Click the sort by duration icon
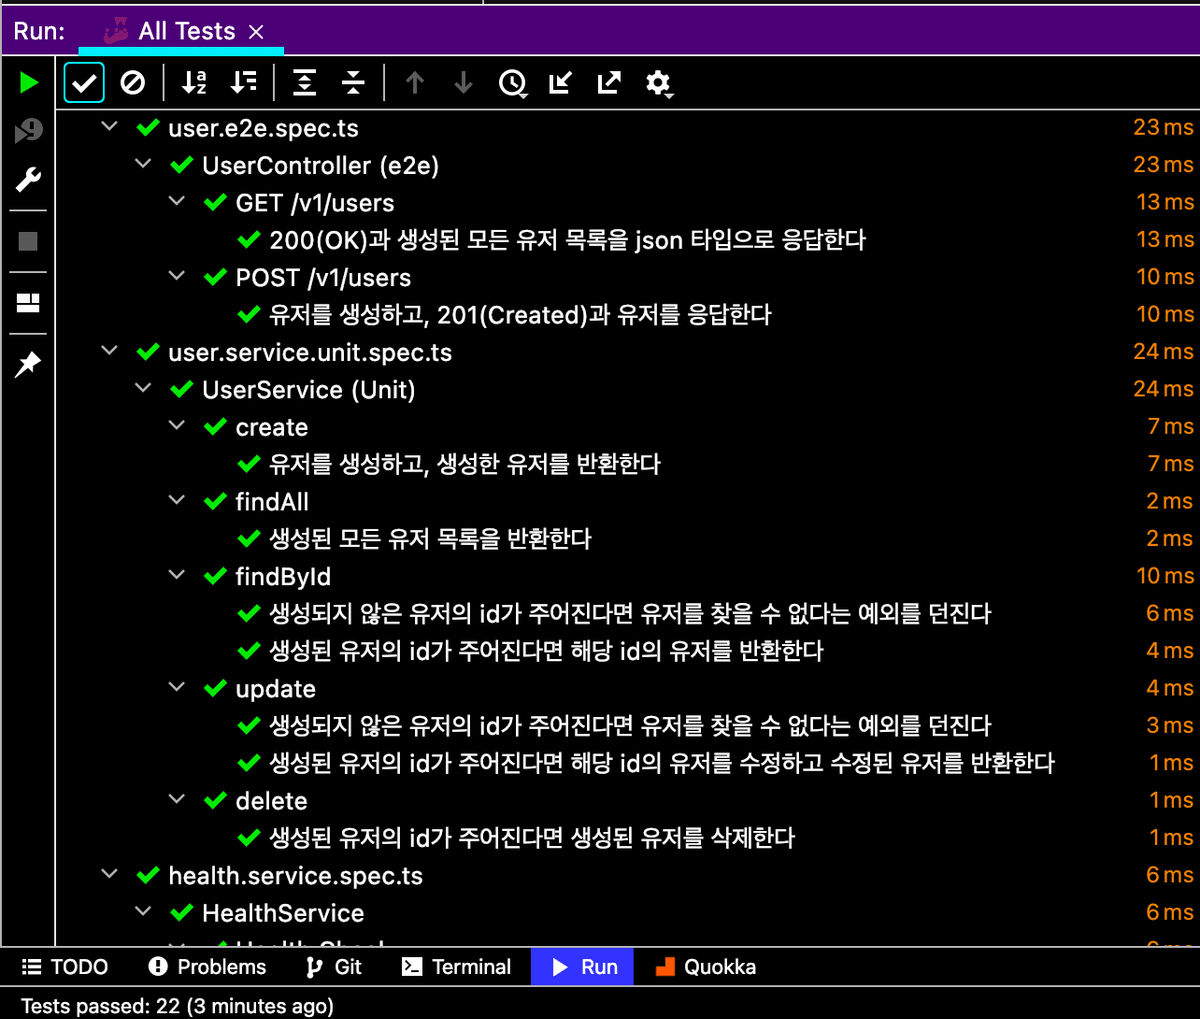Image resolution: width=1200 pixels, height=1019 pixels. (243, 82)
